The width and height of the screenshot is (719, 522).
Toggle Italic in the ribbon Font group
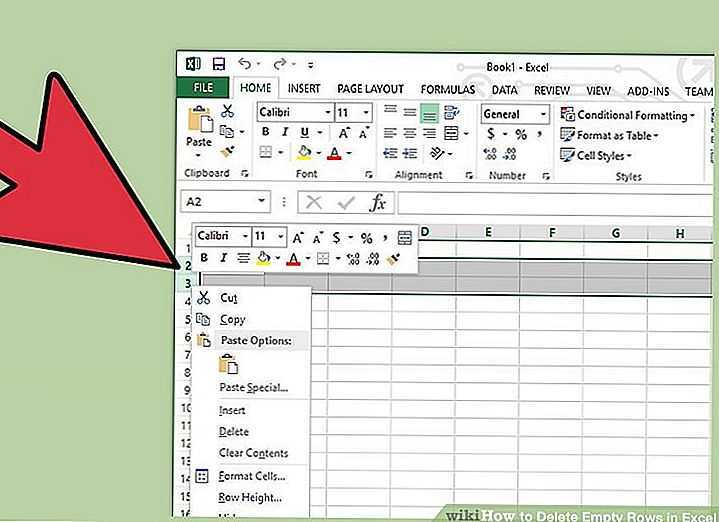(285, 132)
